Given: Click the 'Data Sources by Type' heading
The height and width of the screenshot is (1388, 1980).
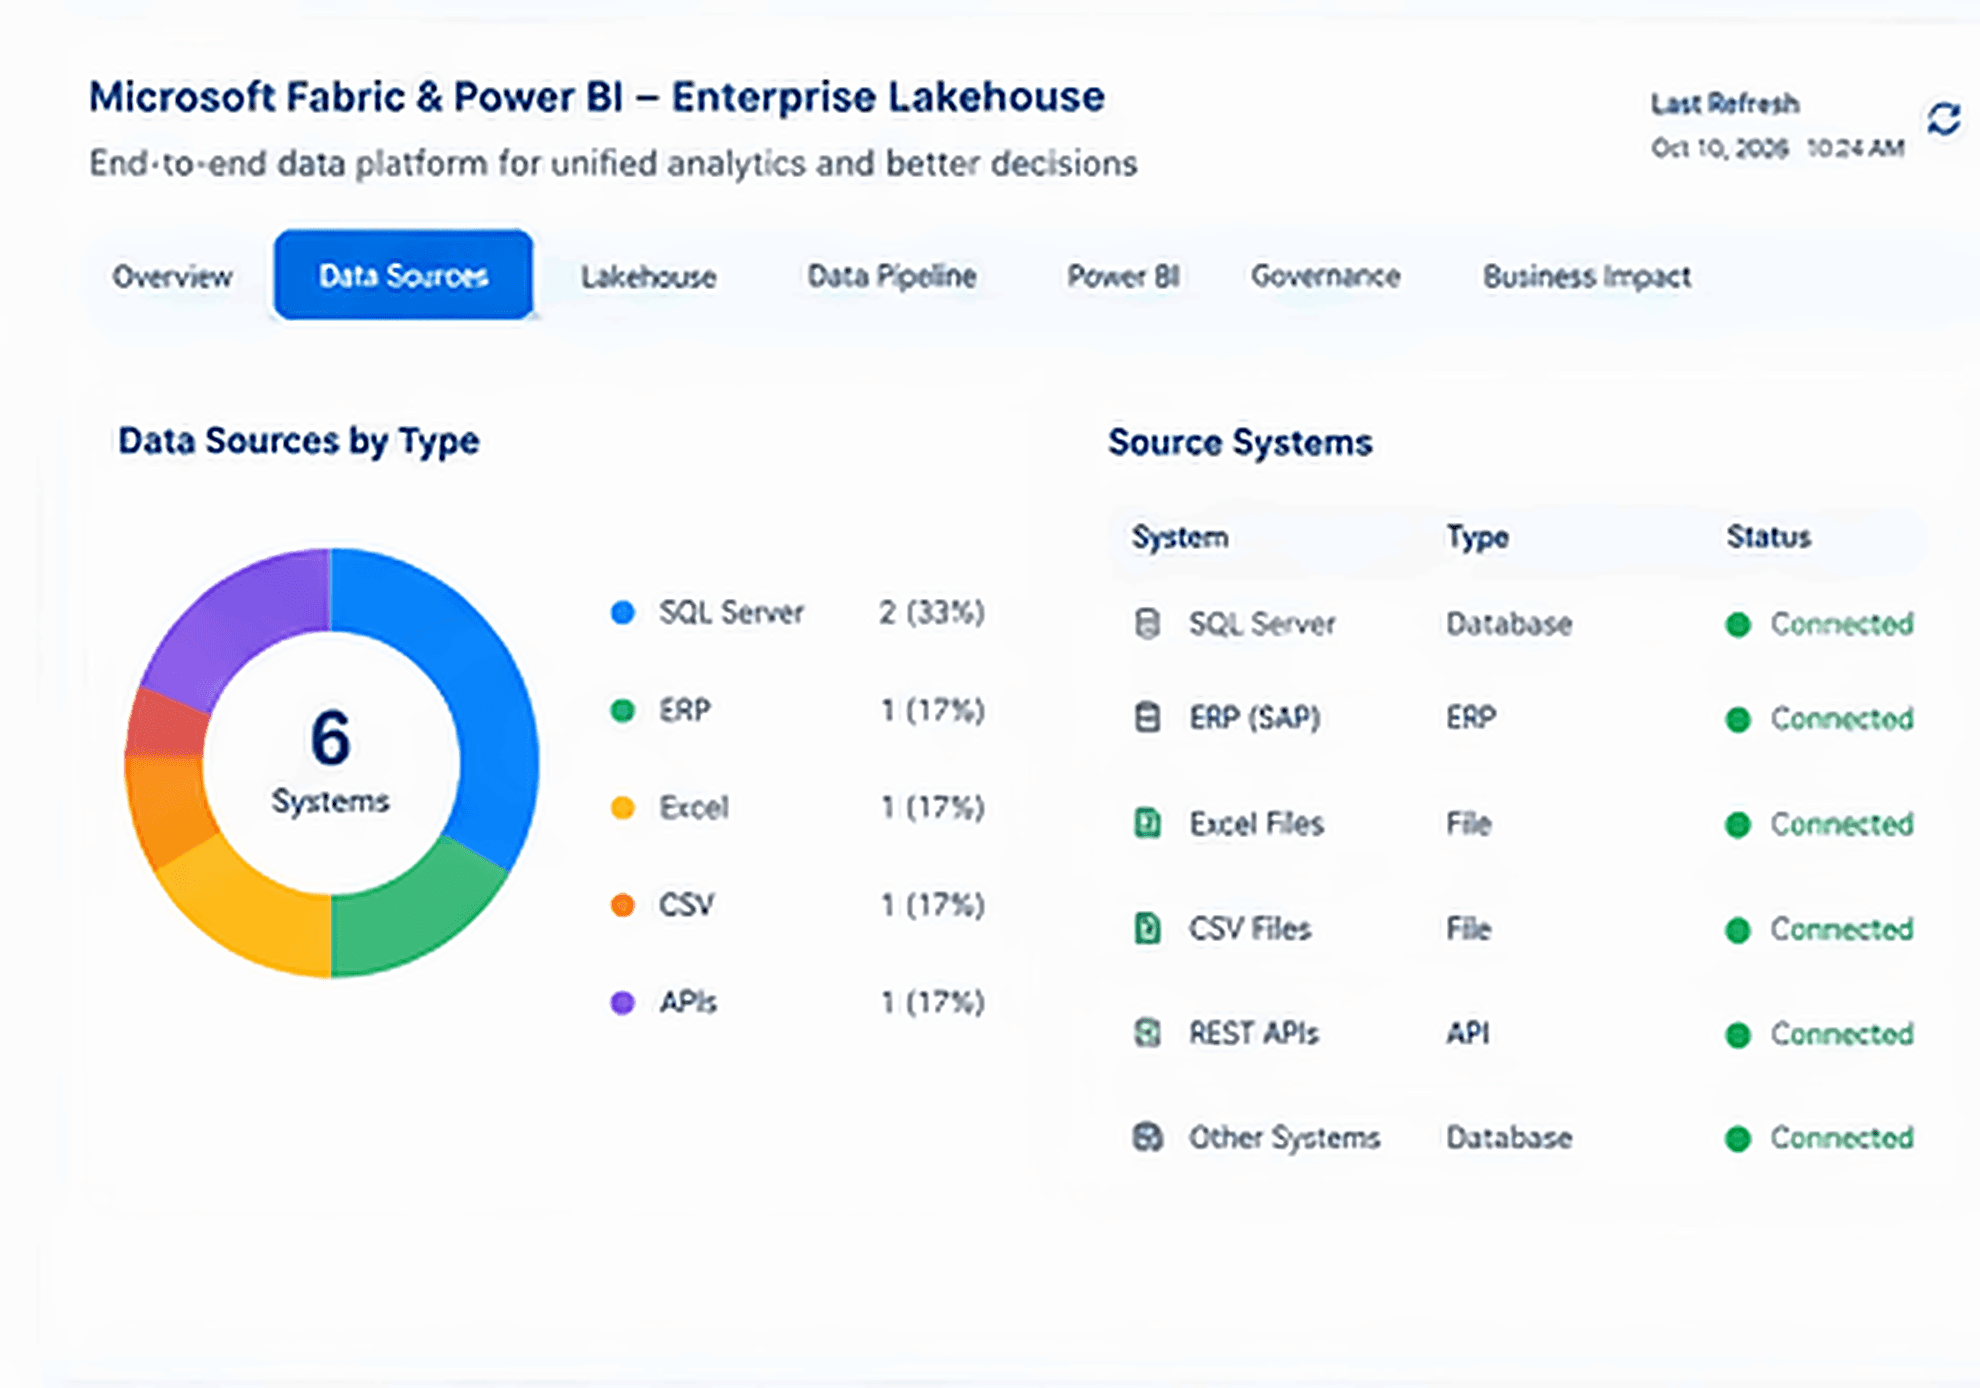Looking at the screenshot, I should (x=298, y=441).
